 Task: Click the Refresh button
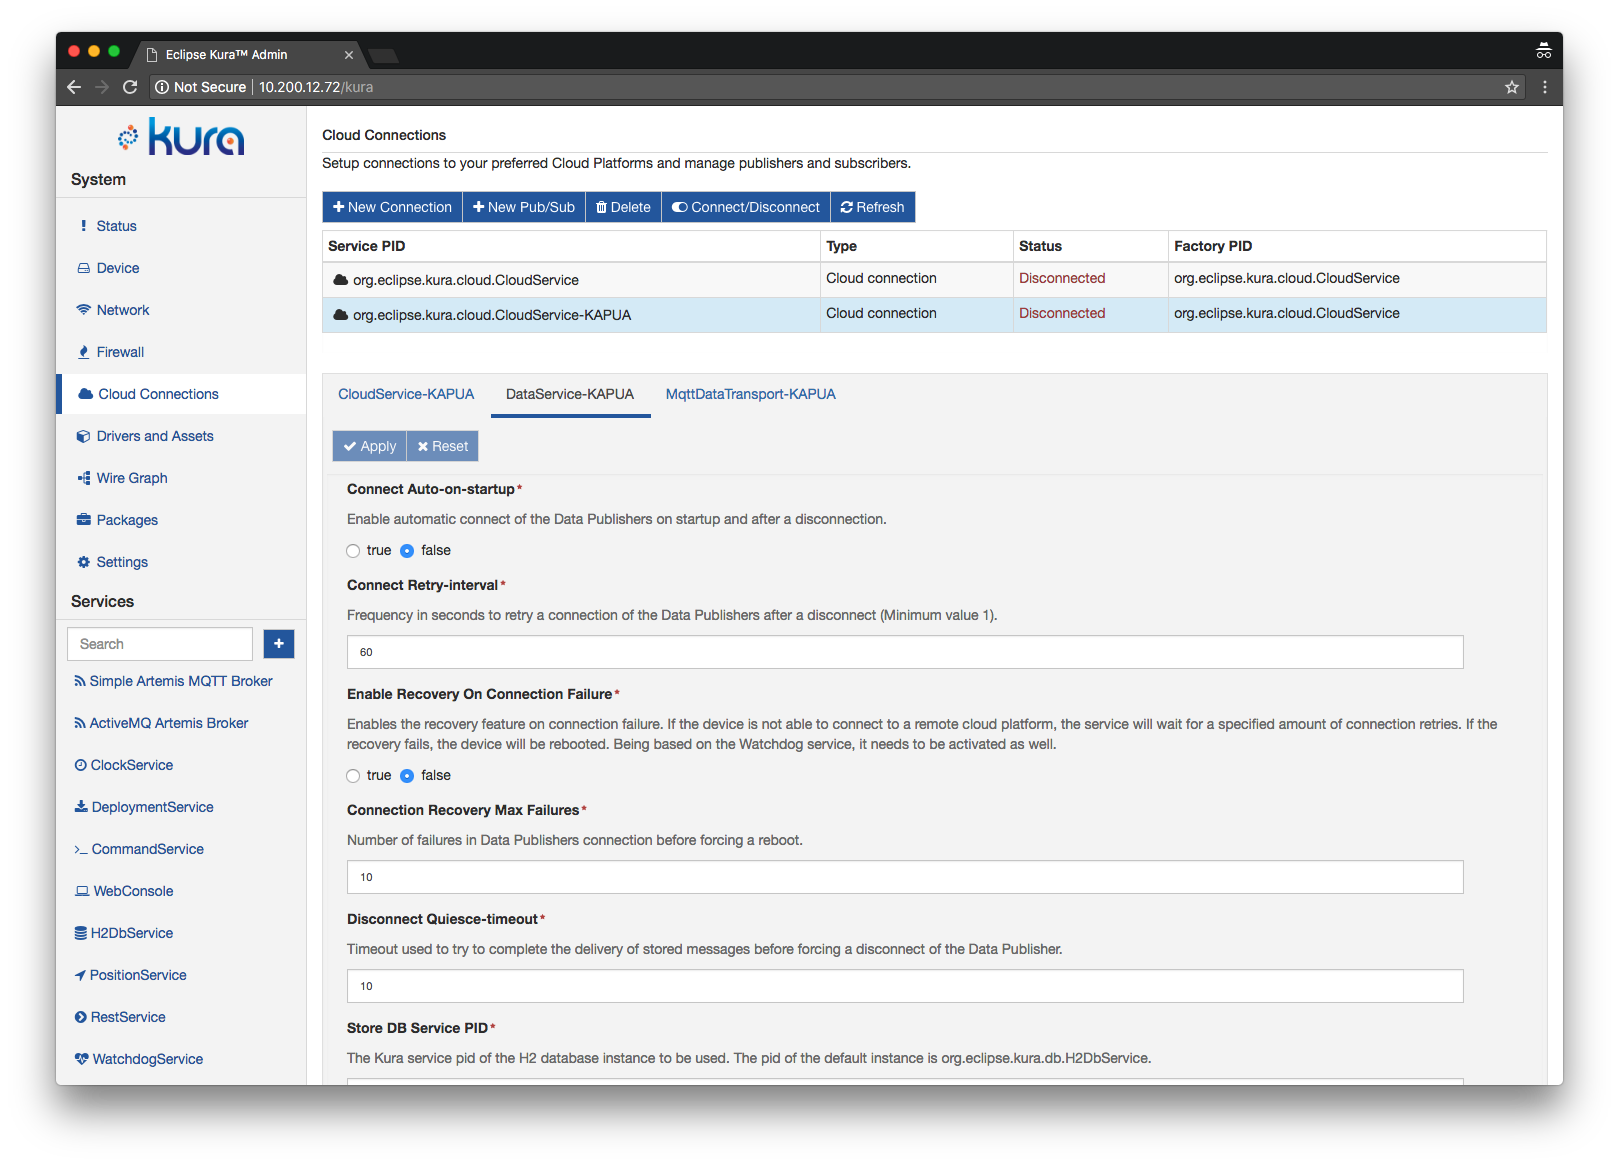coord(873,207)
